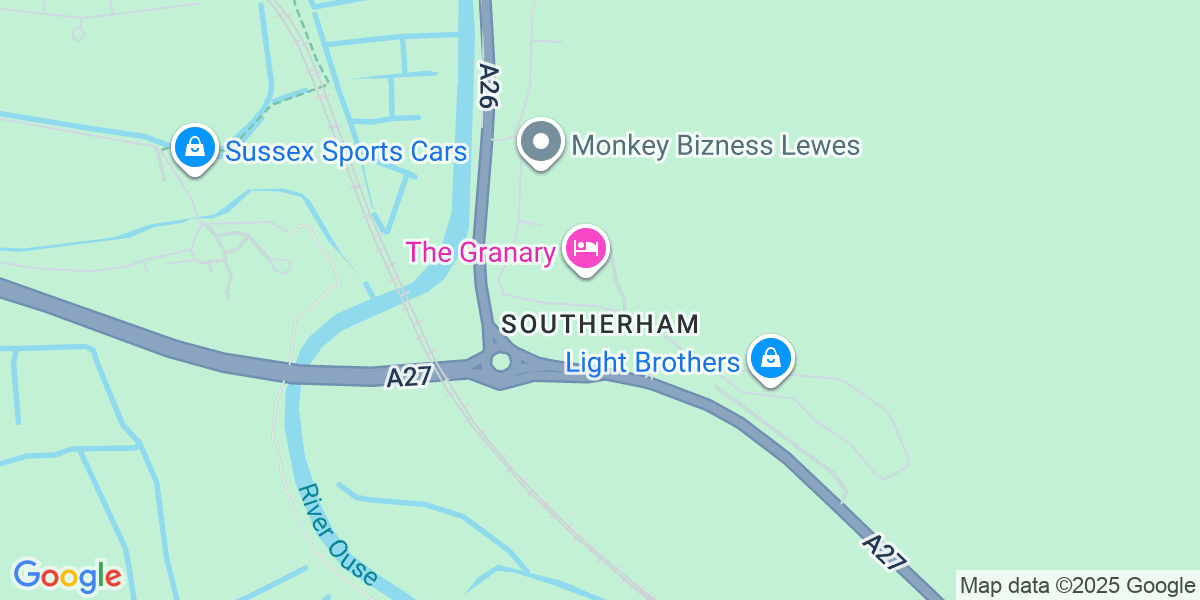The height and width of the screenshot is (600, 1200).
Task: Click the A27 label west of roundabout
Action: pyautogui.click(x=408, y=377)
